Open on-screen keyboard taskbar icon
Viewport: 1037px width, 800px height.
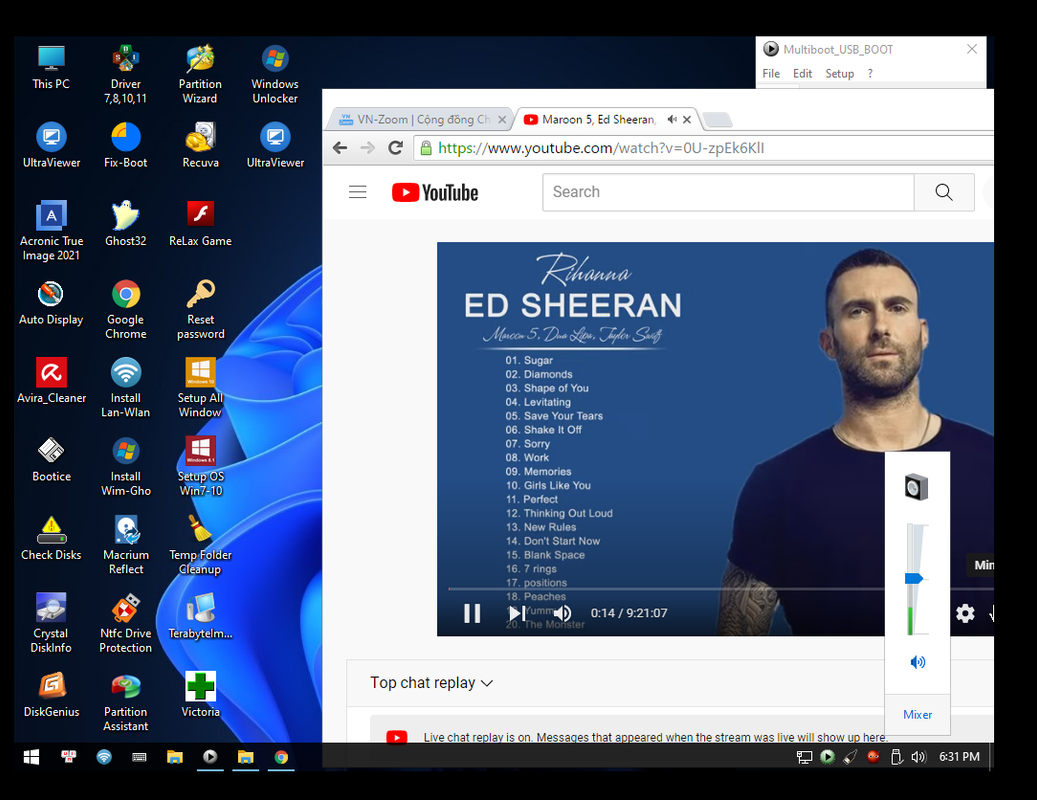[139, 757]
